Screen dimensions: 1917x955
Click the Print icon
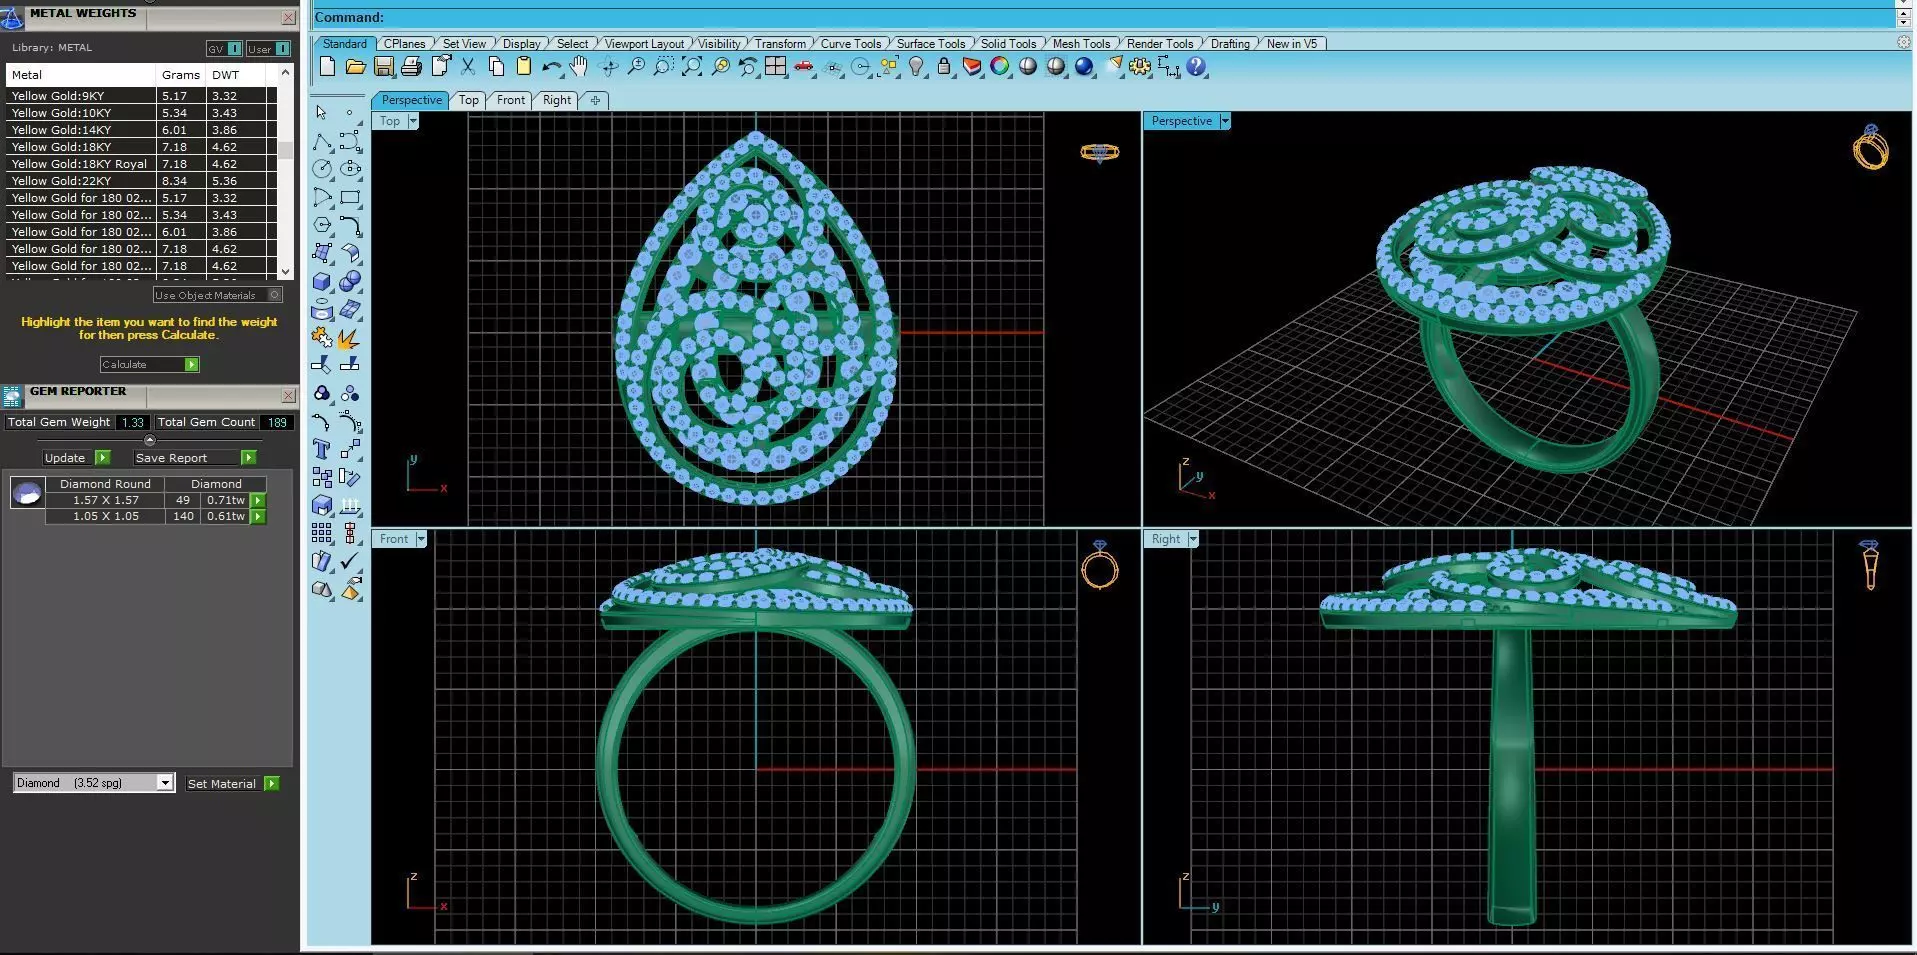click(x=411, y=67)
